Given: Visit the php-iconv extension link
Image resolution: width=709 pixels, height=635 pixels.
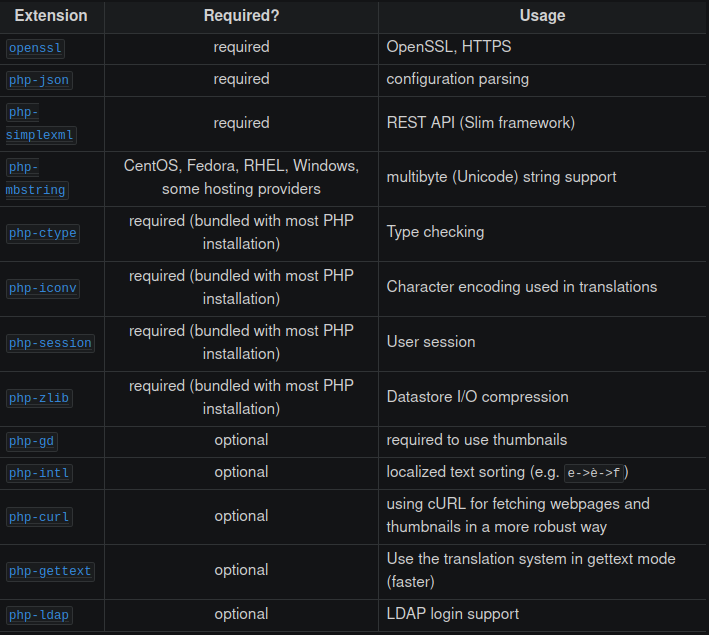Looking at the screenshot, I should pyautogui.click(x=42, y=288).
